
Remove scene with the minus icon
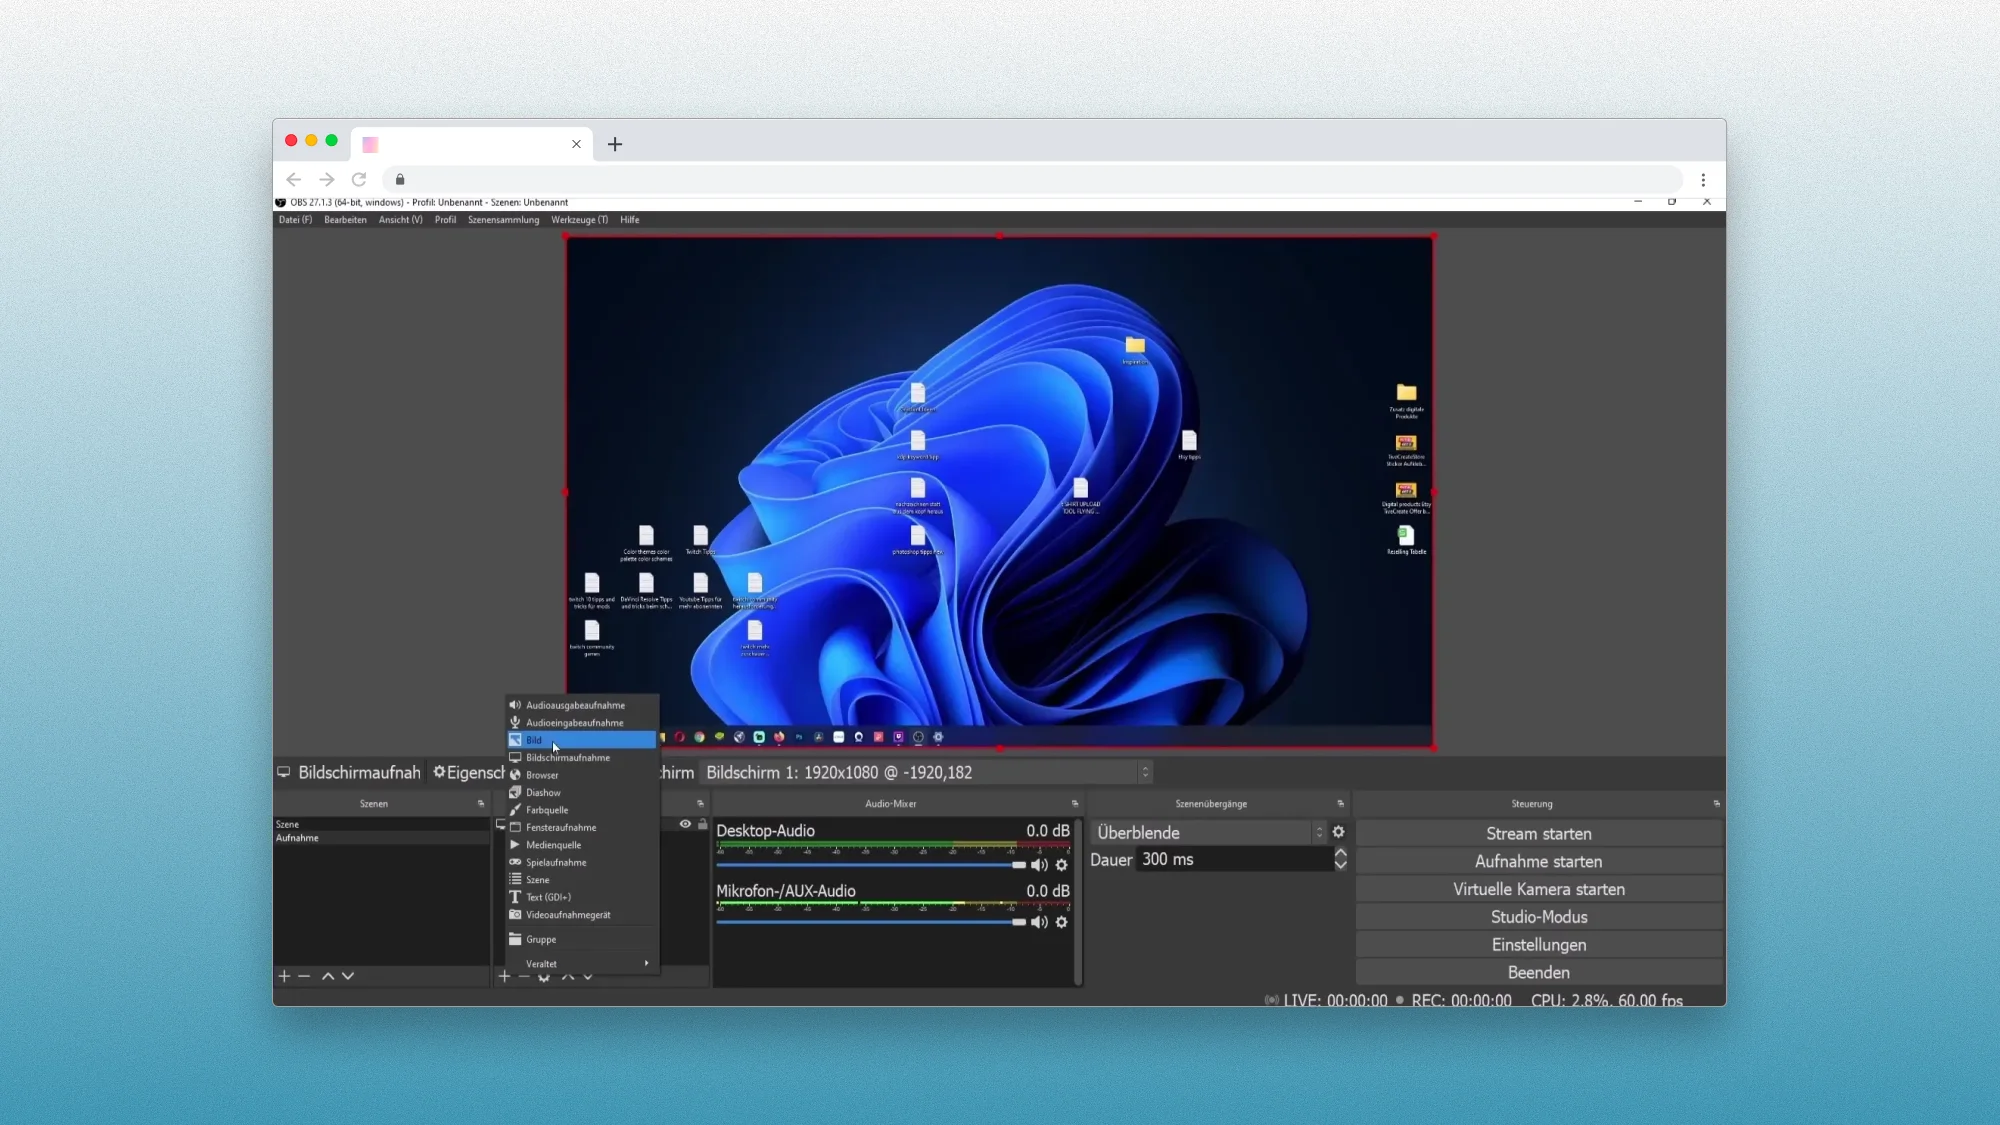304,976
